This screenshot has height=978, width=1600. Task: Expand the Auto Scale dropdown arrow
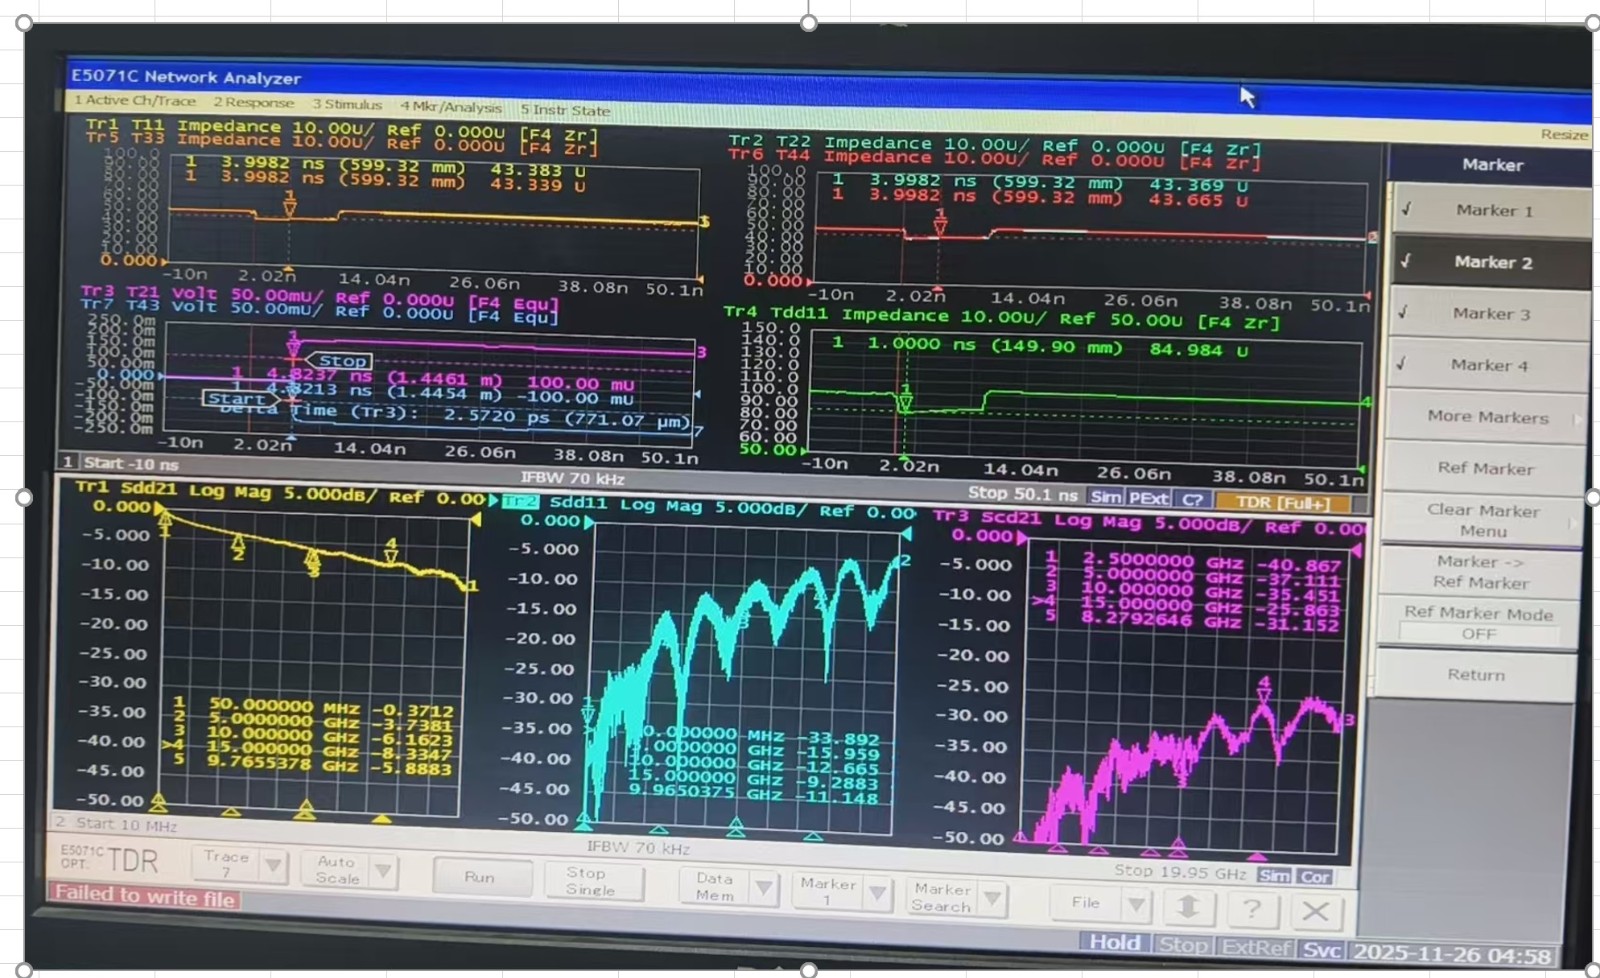(x=383, y=870)
